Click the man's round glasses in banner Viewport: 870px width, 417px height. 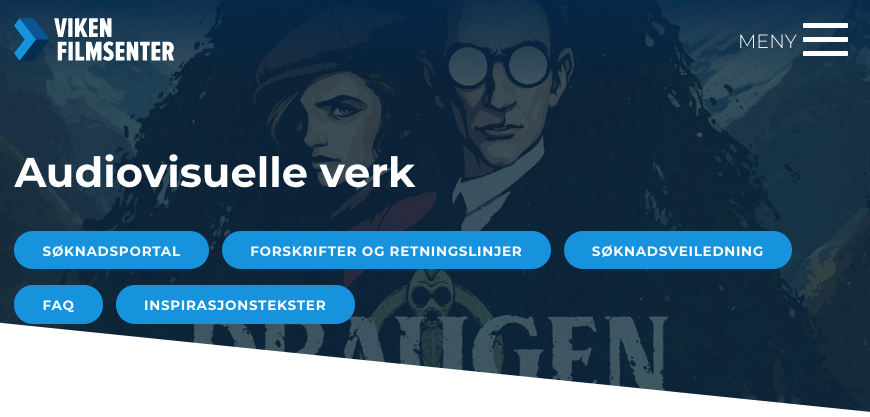coord(499,65)
